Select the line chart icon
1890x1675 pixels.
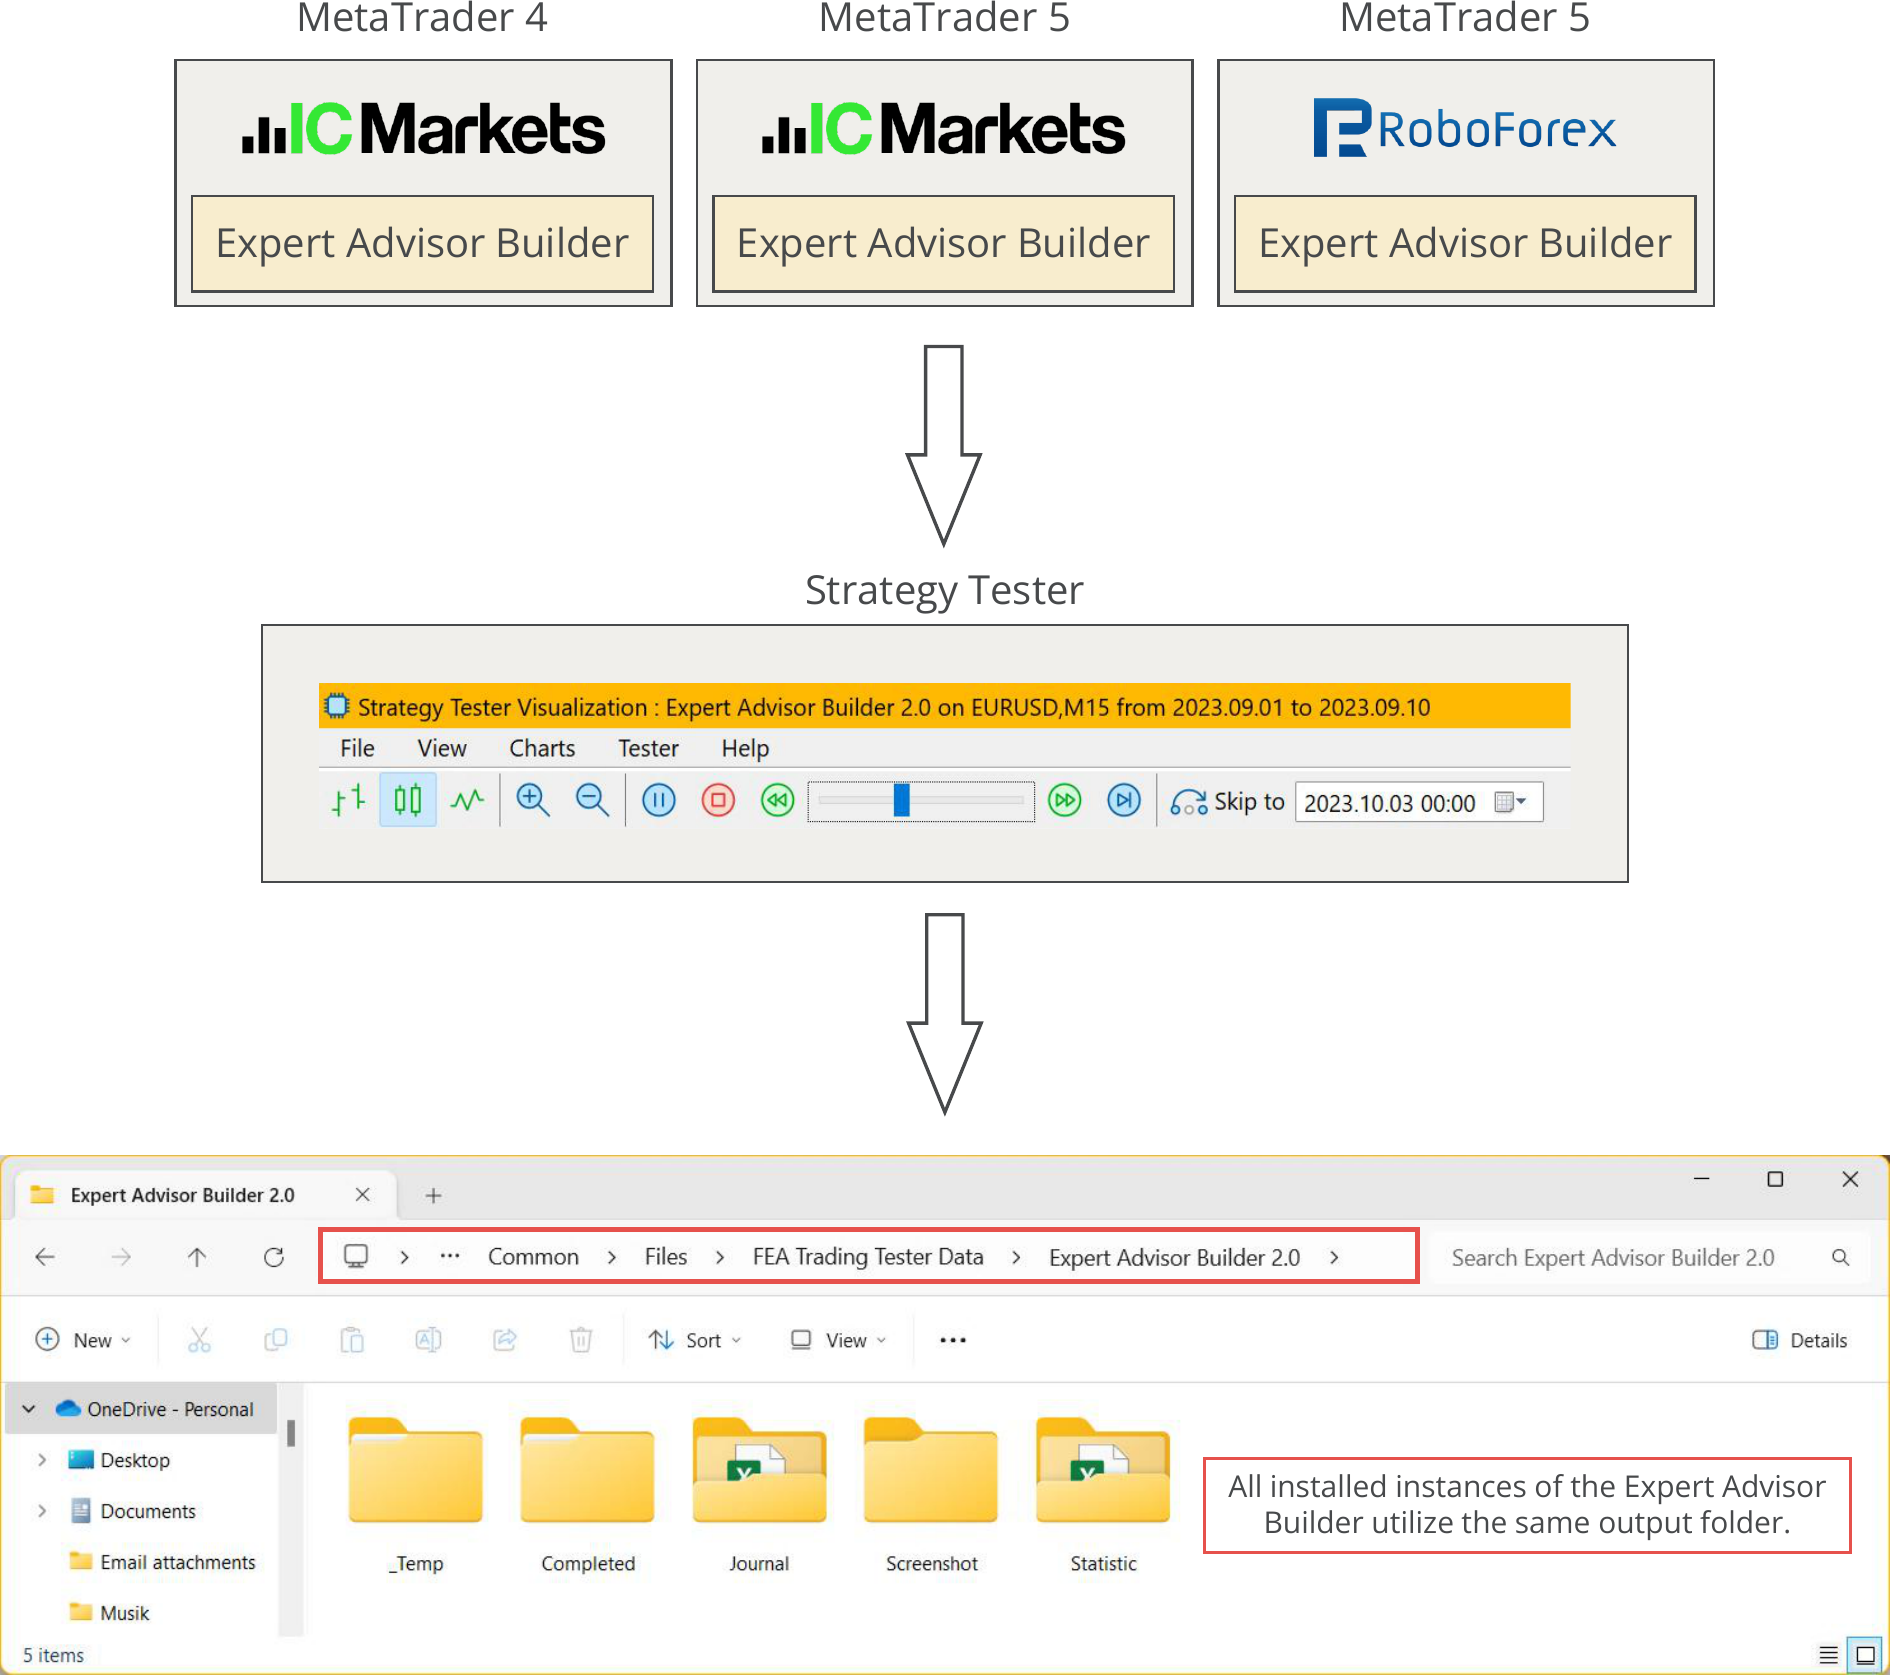[x=467, y=801]
